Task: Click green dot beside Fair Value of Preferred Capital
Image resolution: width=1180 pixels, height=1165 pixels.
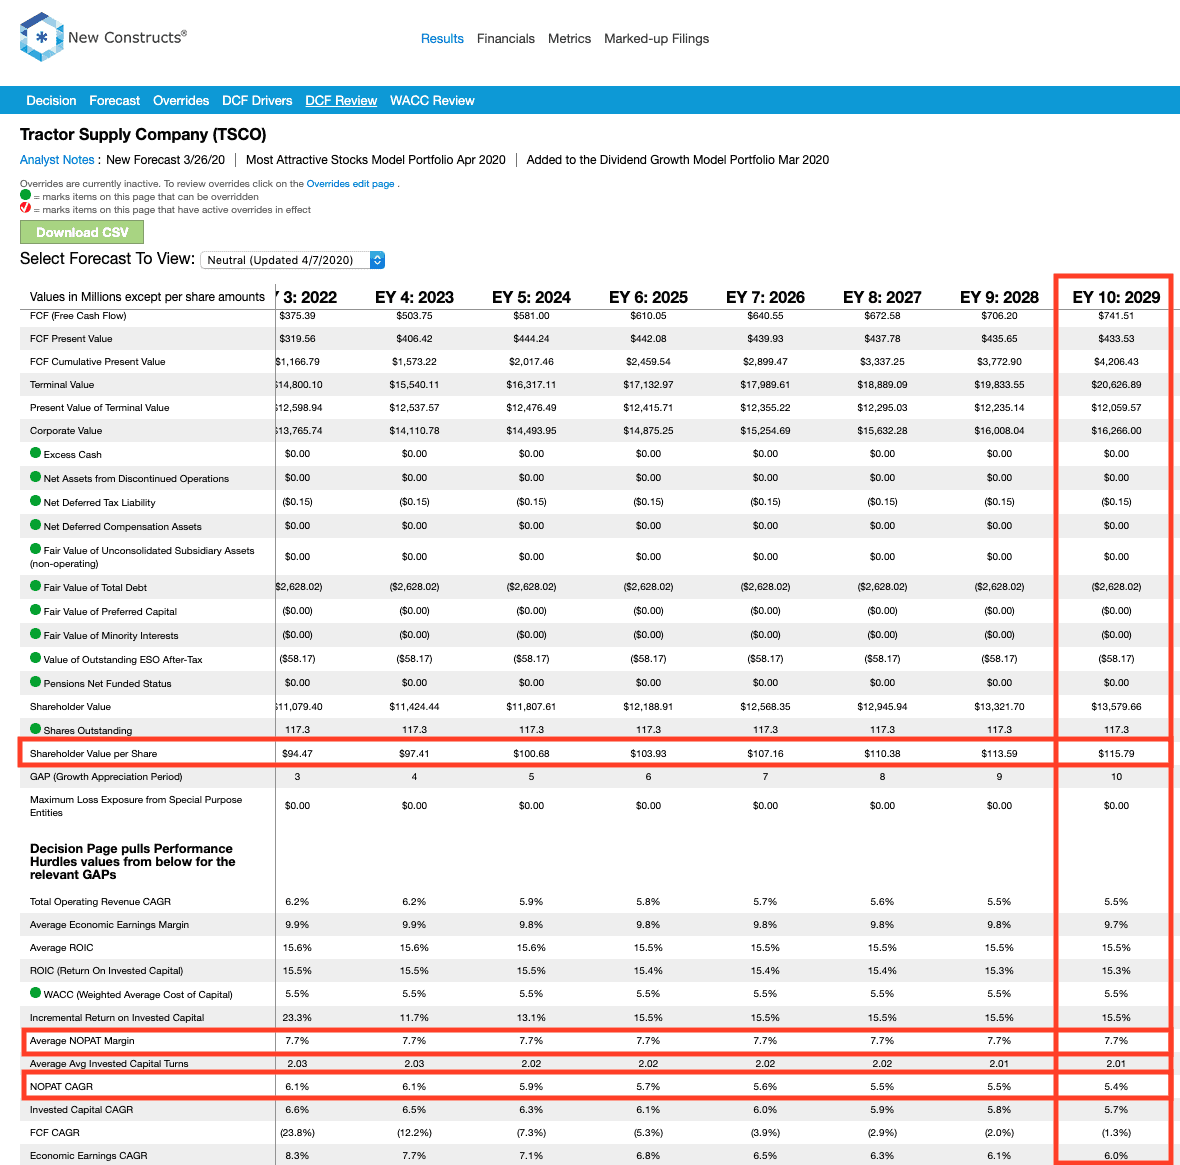Action: click(x=35, y=610)
